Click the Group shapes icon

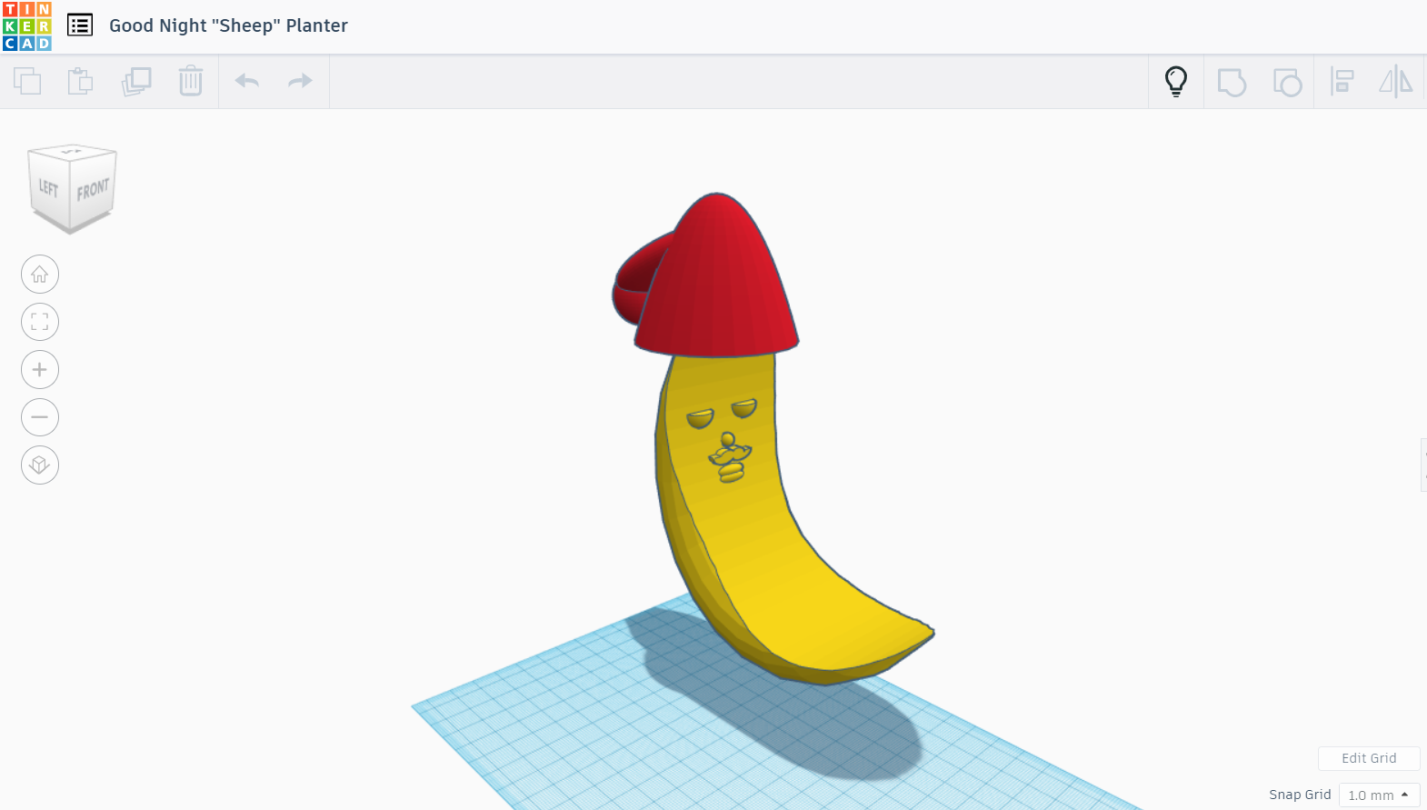tap(1231, 82)
